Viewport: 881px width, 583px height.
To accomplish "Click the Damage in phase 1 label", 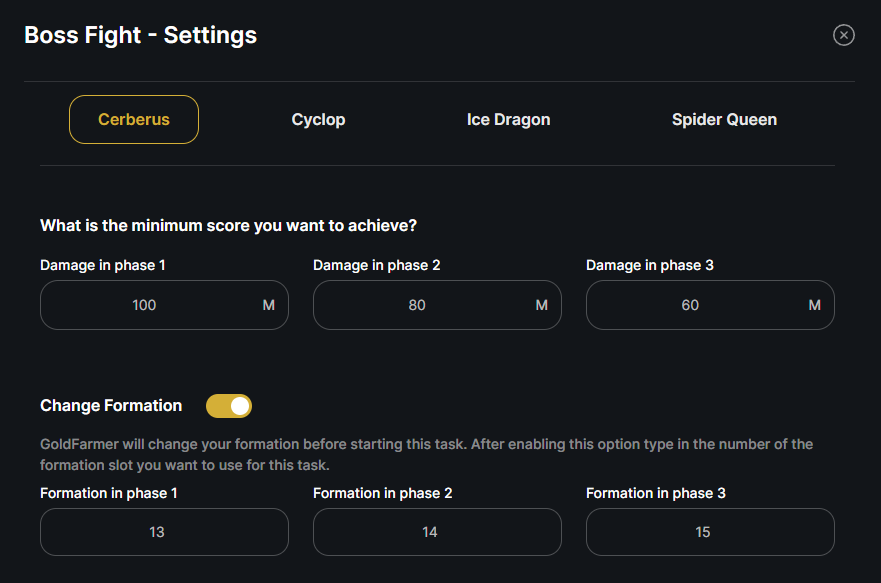I will pos(103,265).
